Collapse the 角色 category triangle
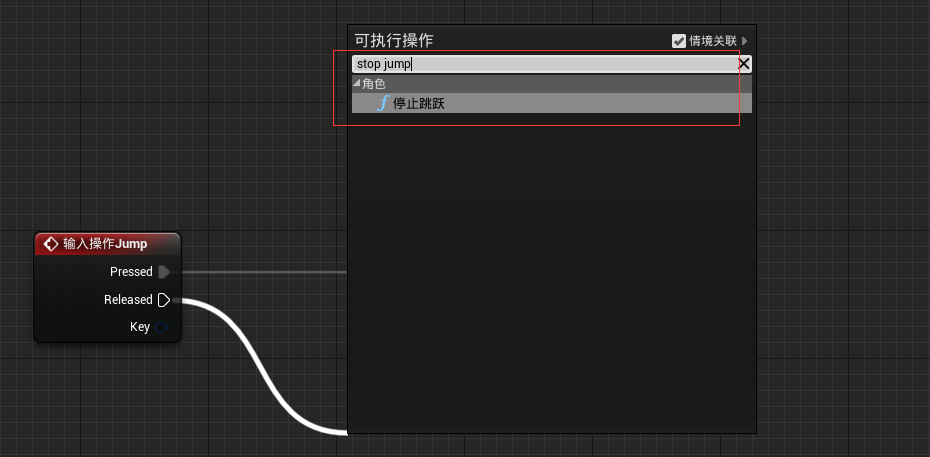Image resolution: width=930 pixels, height=457 pixels. 356,84
